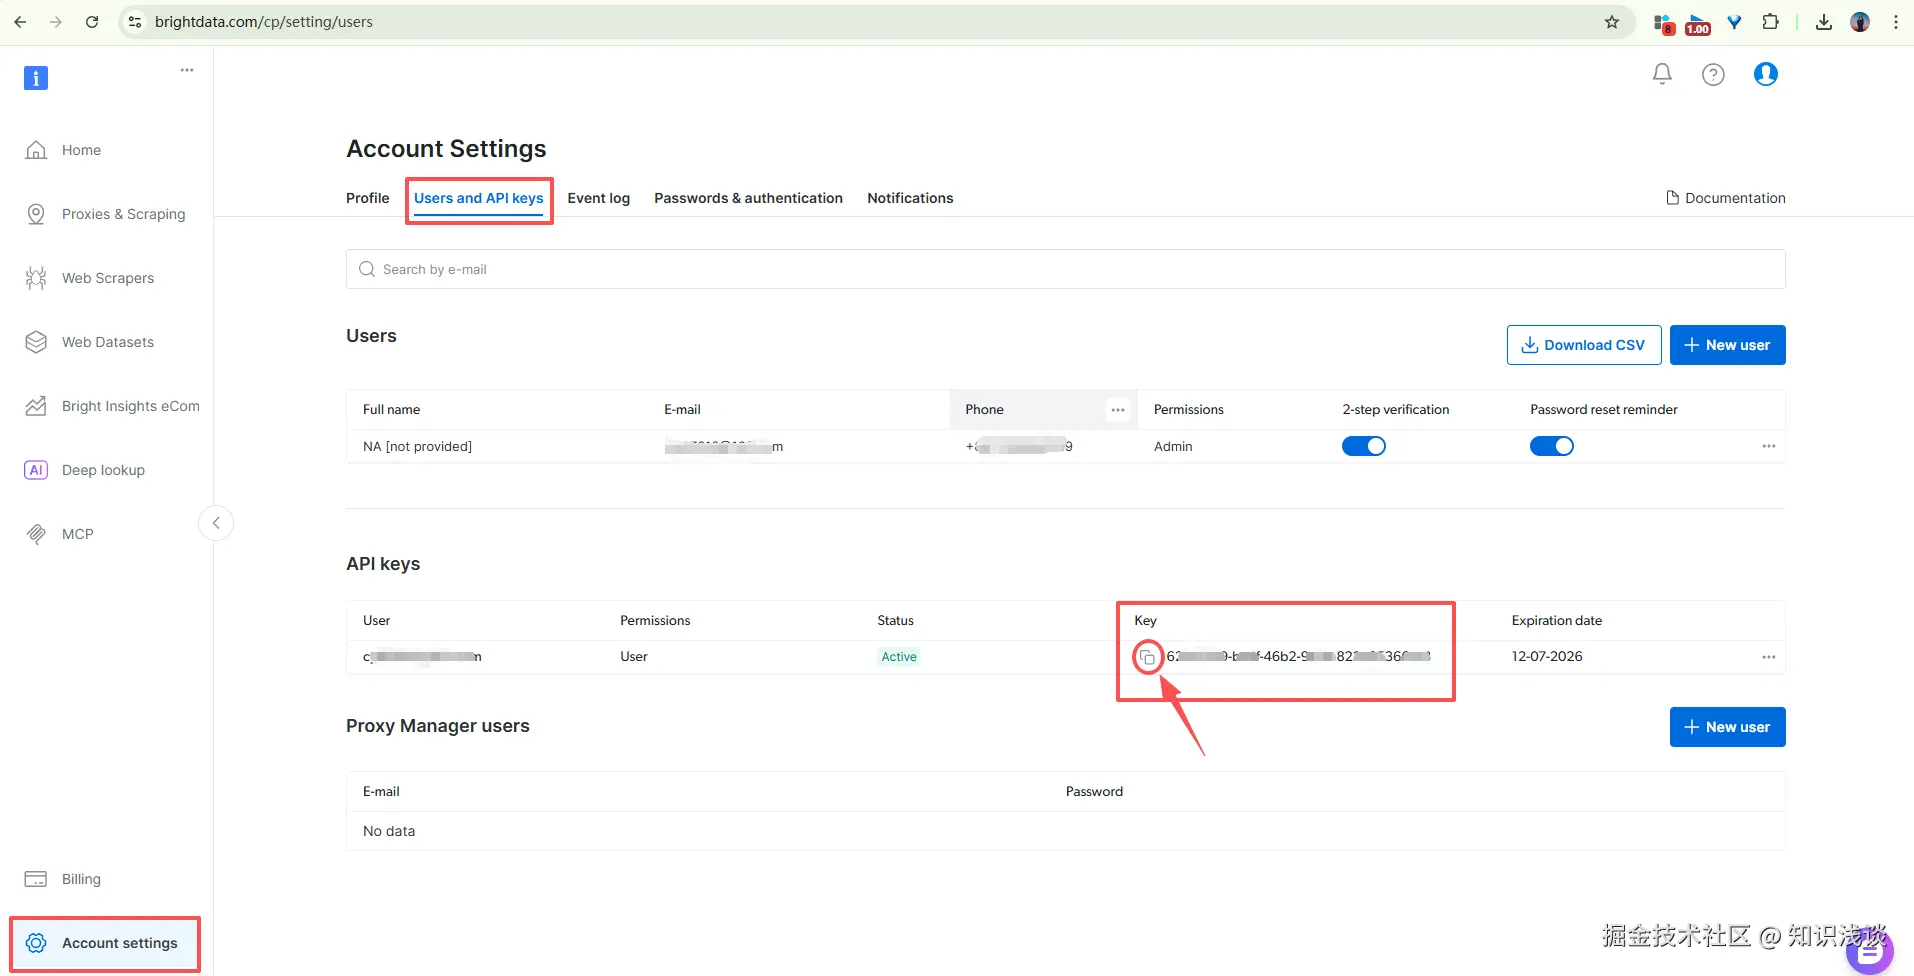
Task: Open Account settings in the sidebar
Action: [106, 943]
